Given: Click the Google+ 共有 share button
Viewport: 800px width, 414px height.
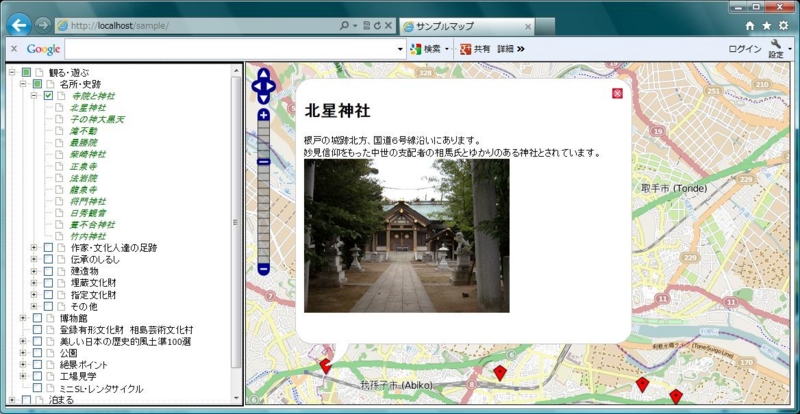Looking at the screenshot, I should point(474,49).
